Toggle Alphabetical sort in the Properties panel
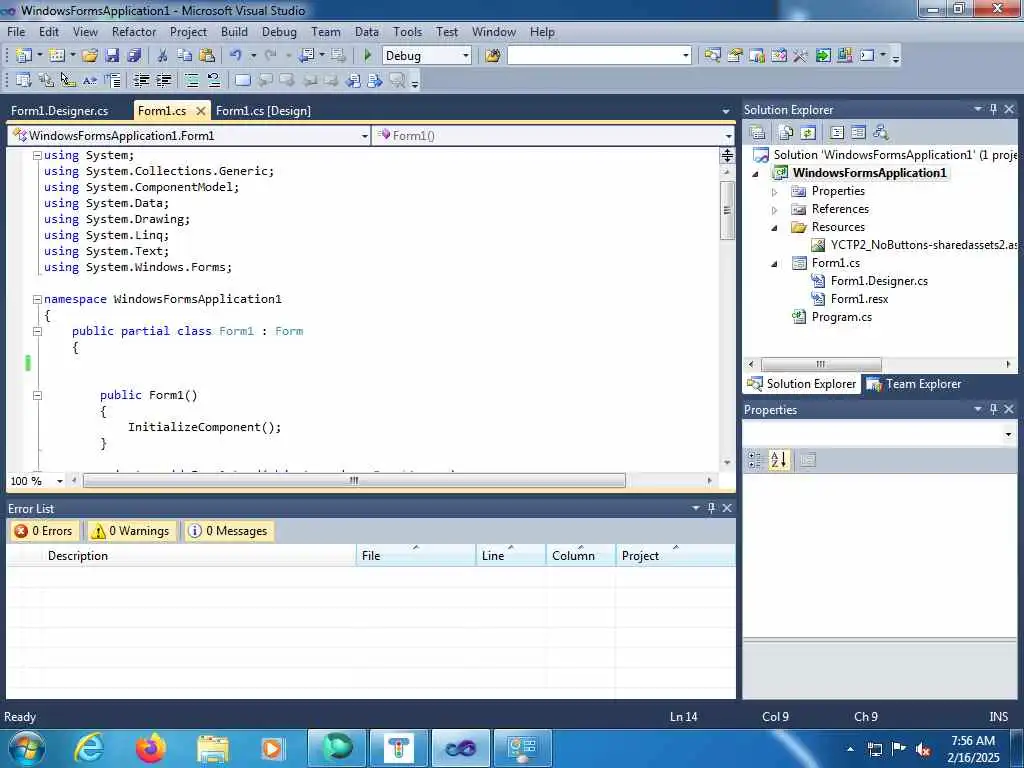This screenshot has width=1024, height=768. 778,460
